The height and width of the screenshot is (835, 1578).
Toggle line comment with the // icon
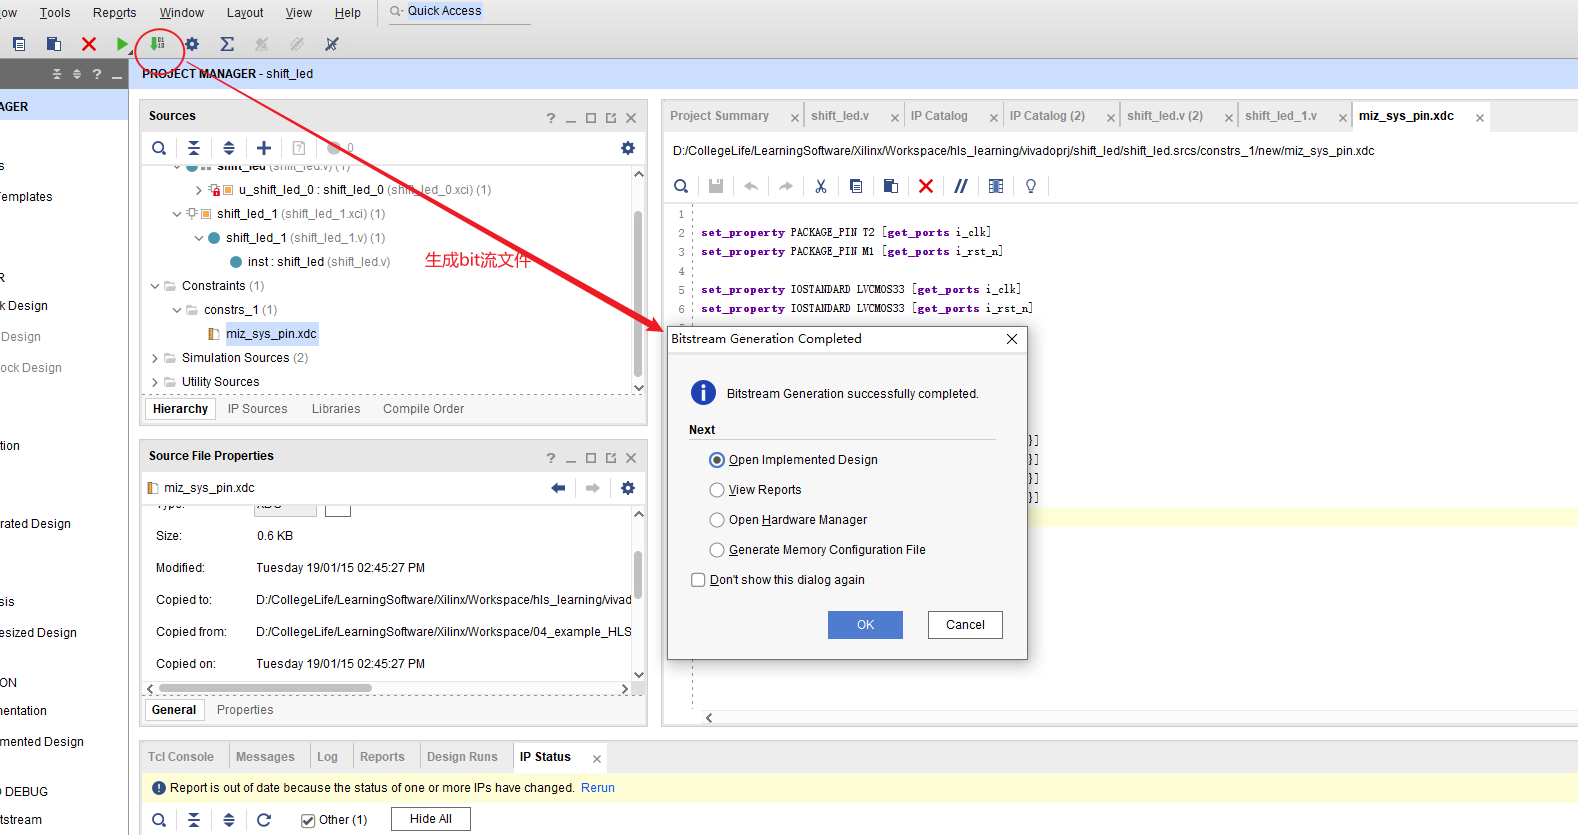coord(961,186)
